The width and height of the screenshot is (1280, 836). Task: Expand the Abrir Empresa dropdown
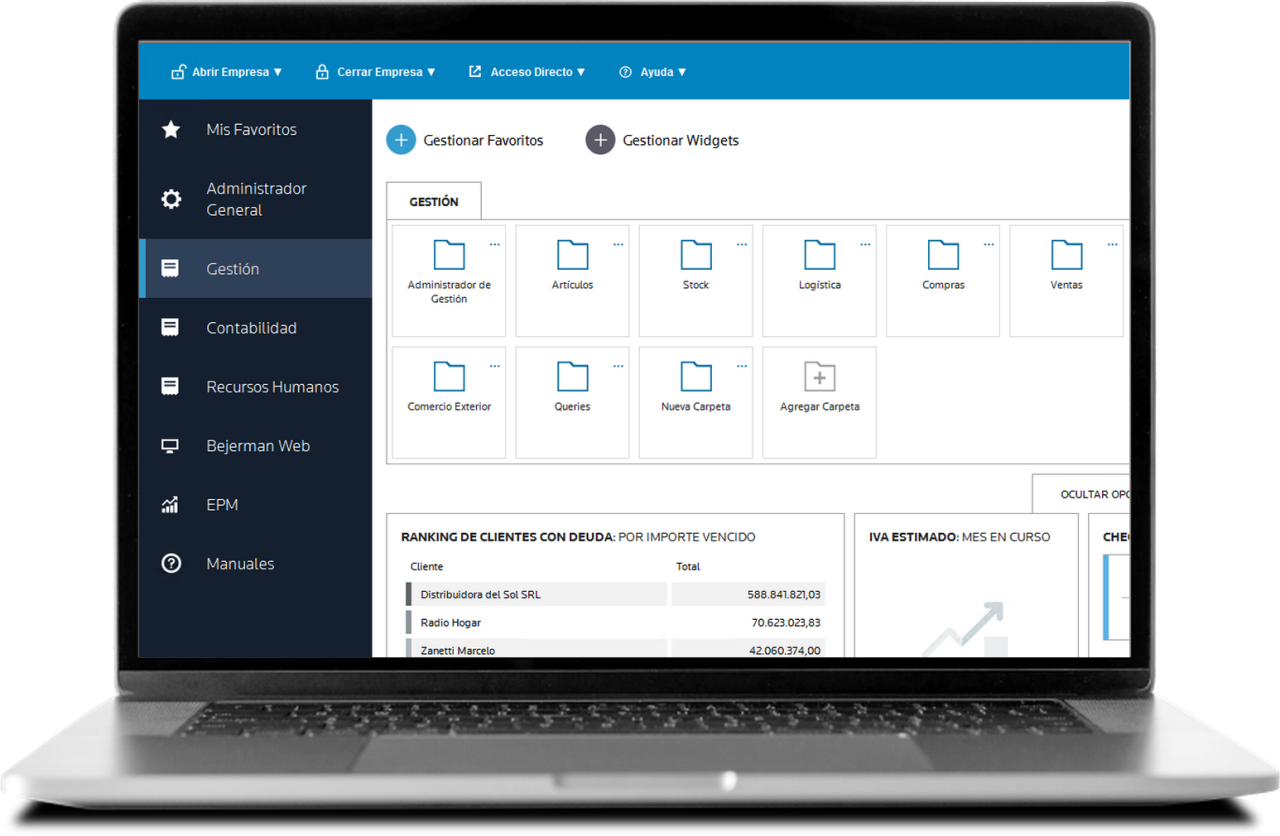227,72
